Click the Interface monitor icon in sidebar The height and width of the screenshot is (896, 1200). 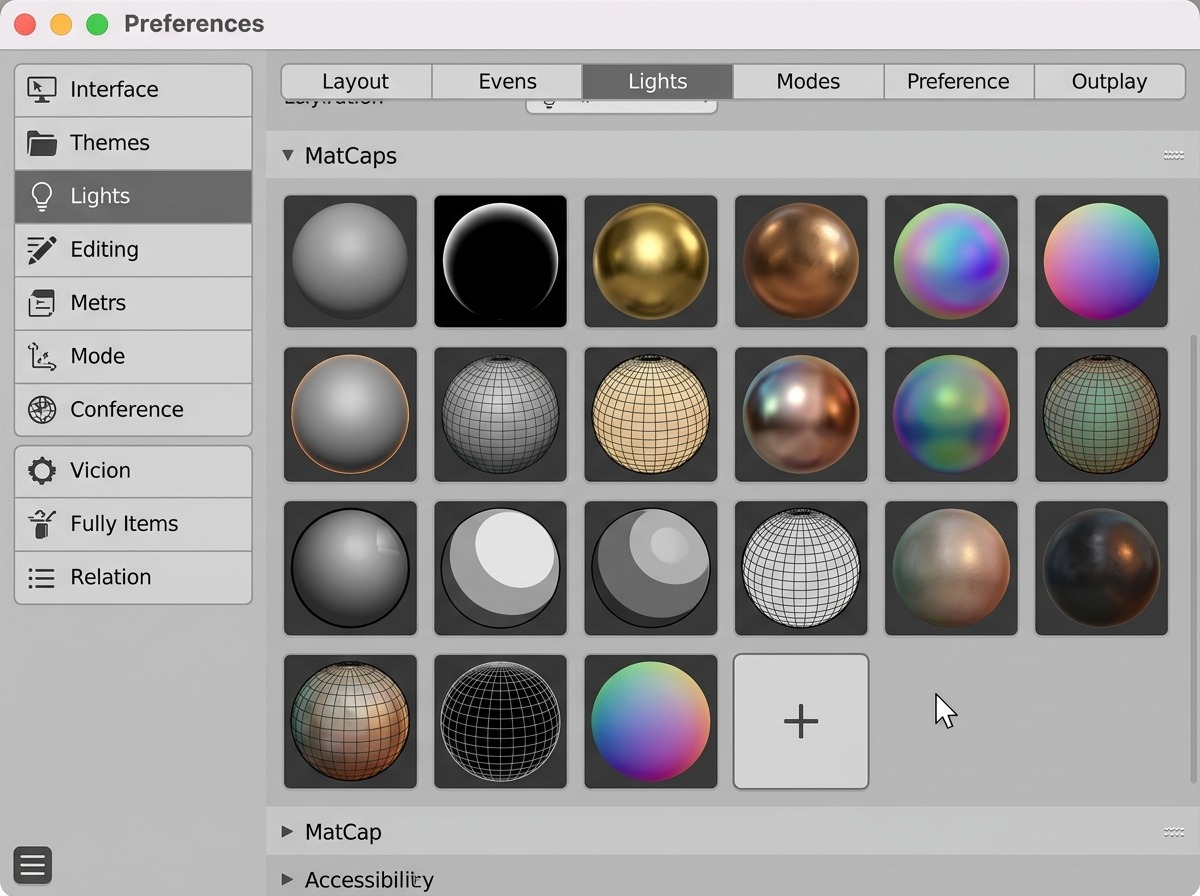click(42, 89)
